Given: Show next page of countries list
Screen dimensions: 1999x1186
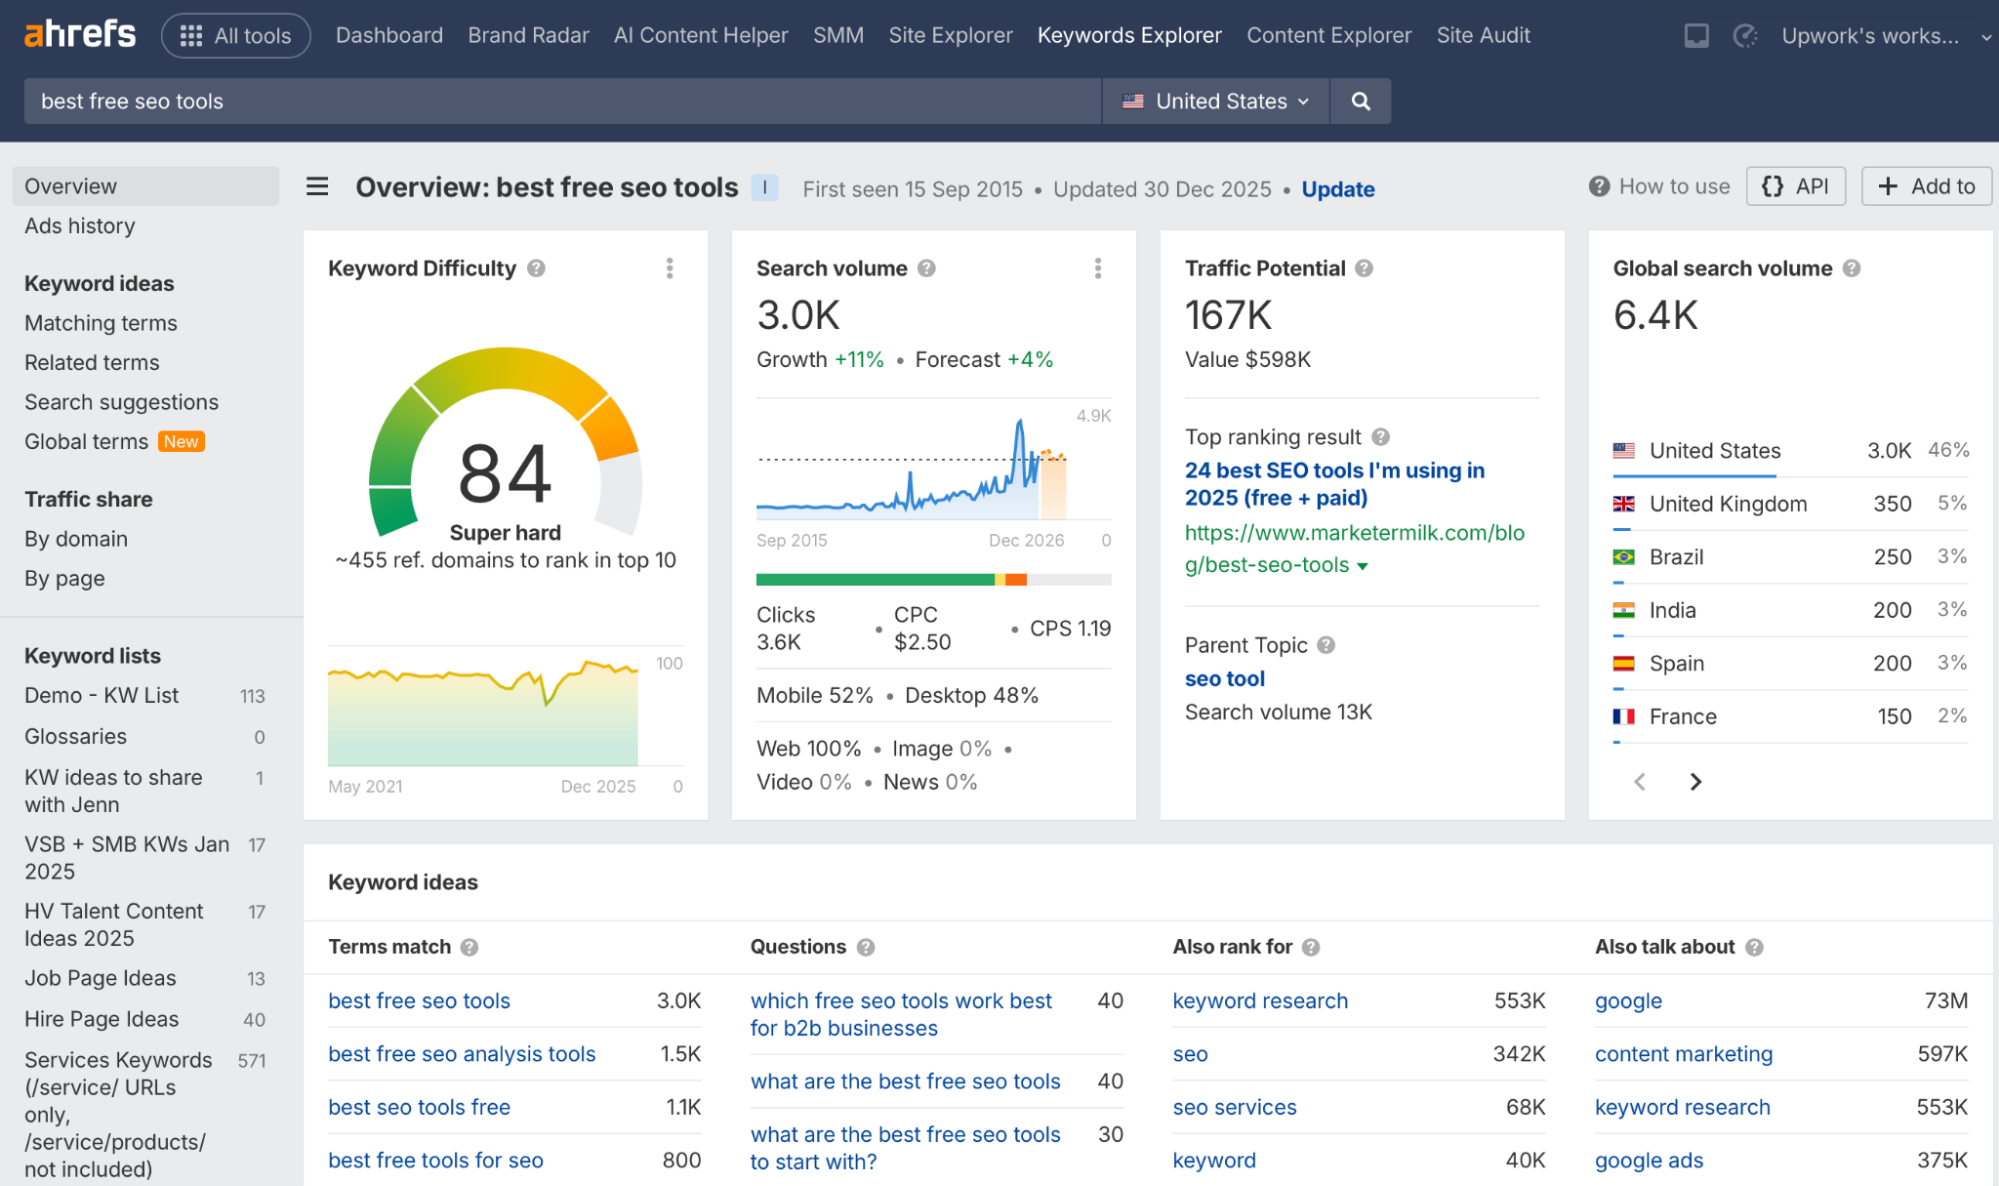Looking at the screenshot, I should pyautogui.click(x=1695, y=781).
